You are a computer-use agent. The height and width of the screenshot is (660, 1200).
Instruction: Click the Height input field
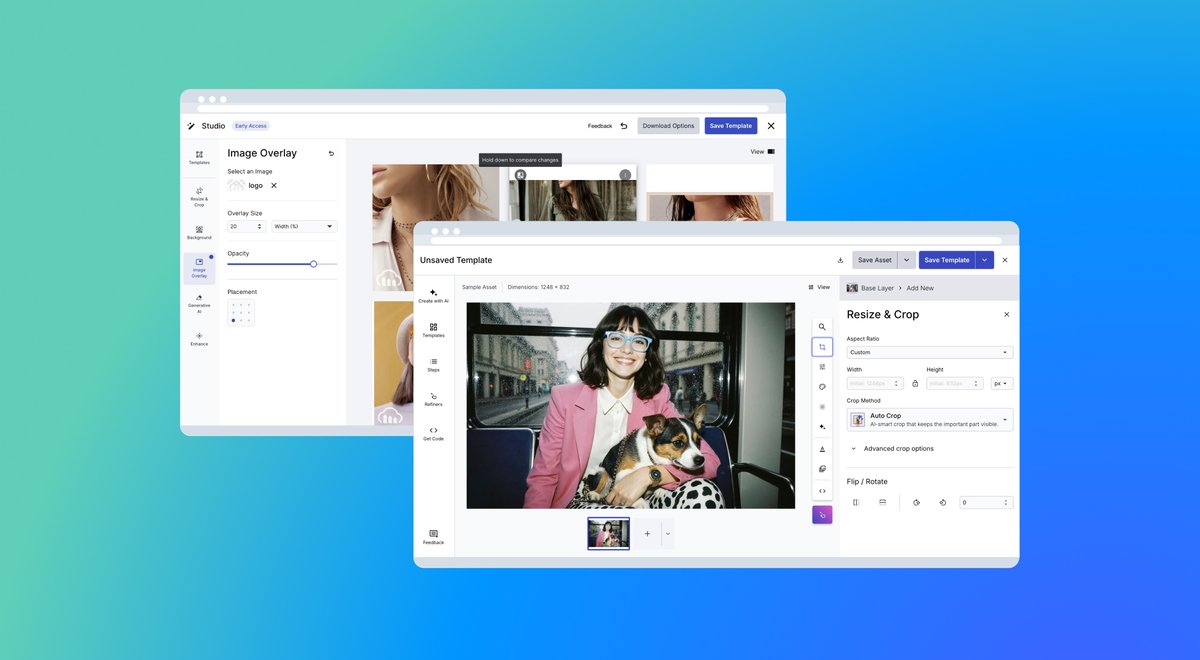(955, 383)
